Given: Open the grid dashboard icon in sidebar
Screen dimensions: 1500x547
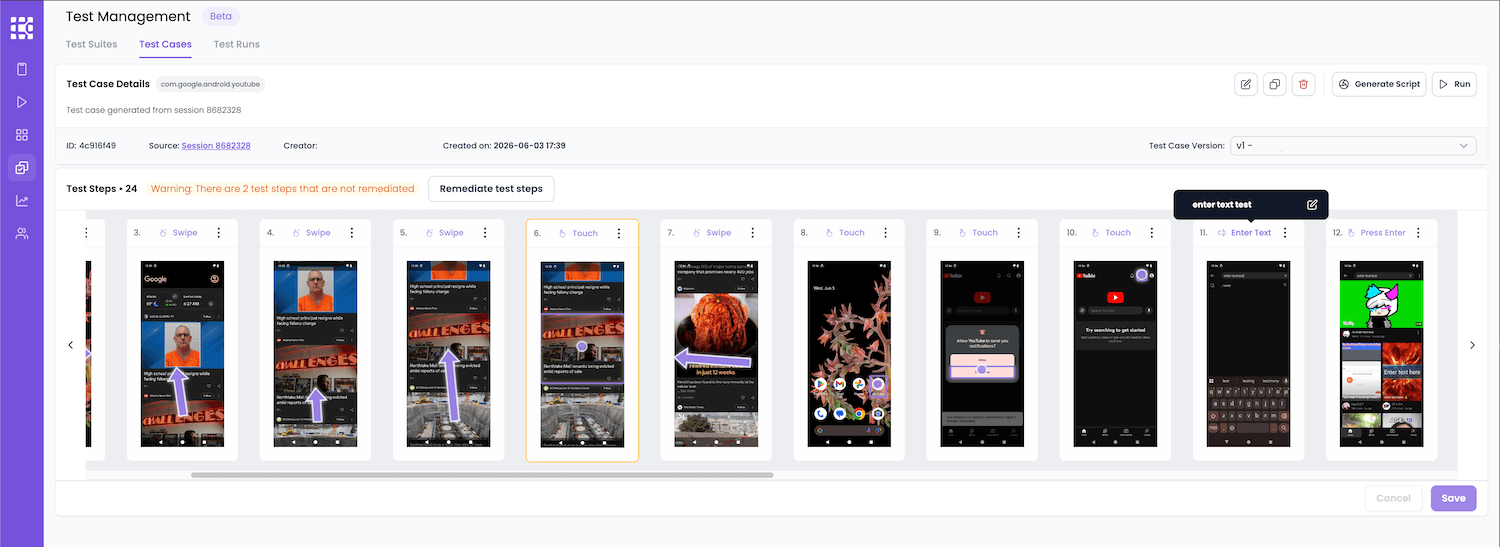Looking at the screenshot, I should click(22, 135).
